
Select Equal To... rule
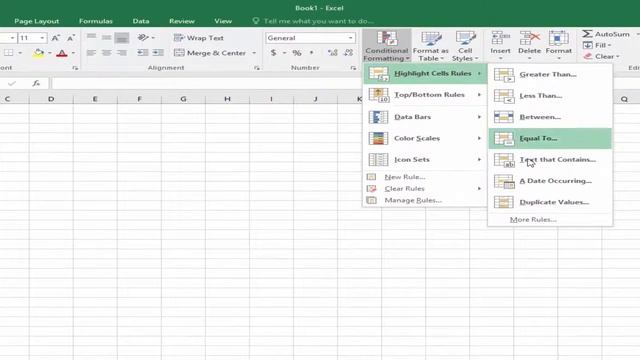pyautogui.click(x=550, y=138)
